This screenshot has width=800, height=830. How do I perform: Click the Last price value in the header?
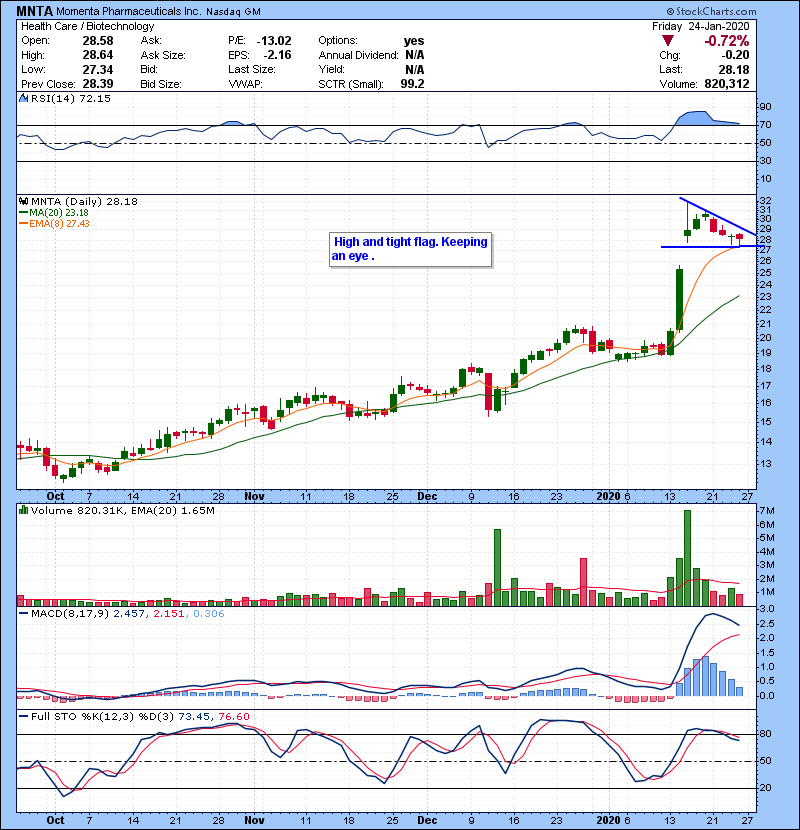[x=734, y=69]
